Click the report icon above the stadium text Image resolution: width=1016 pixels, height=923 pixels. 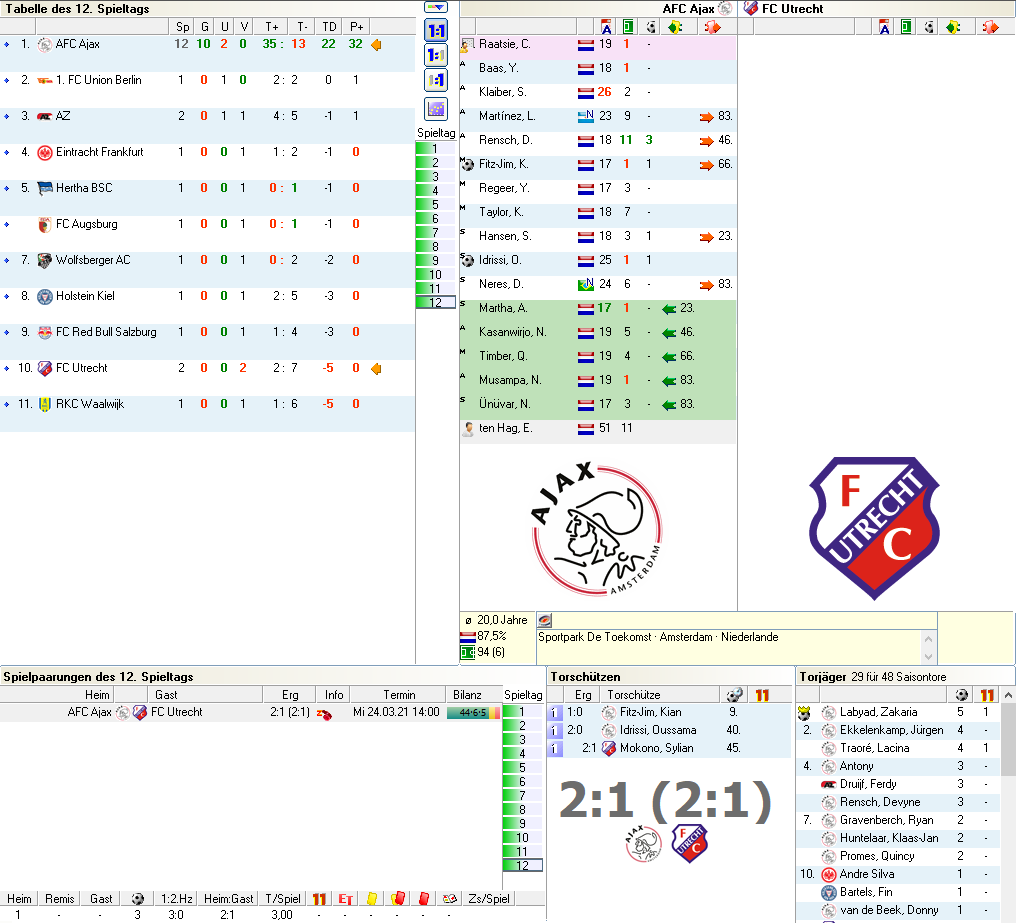pos(545,620)
